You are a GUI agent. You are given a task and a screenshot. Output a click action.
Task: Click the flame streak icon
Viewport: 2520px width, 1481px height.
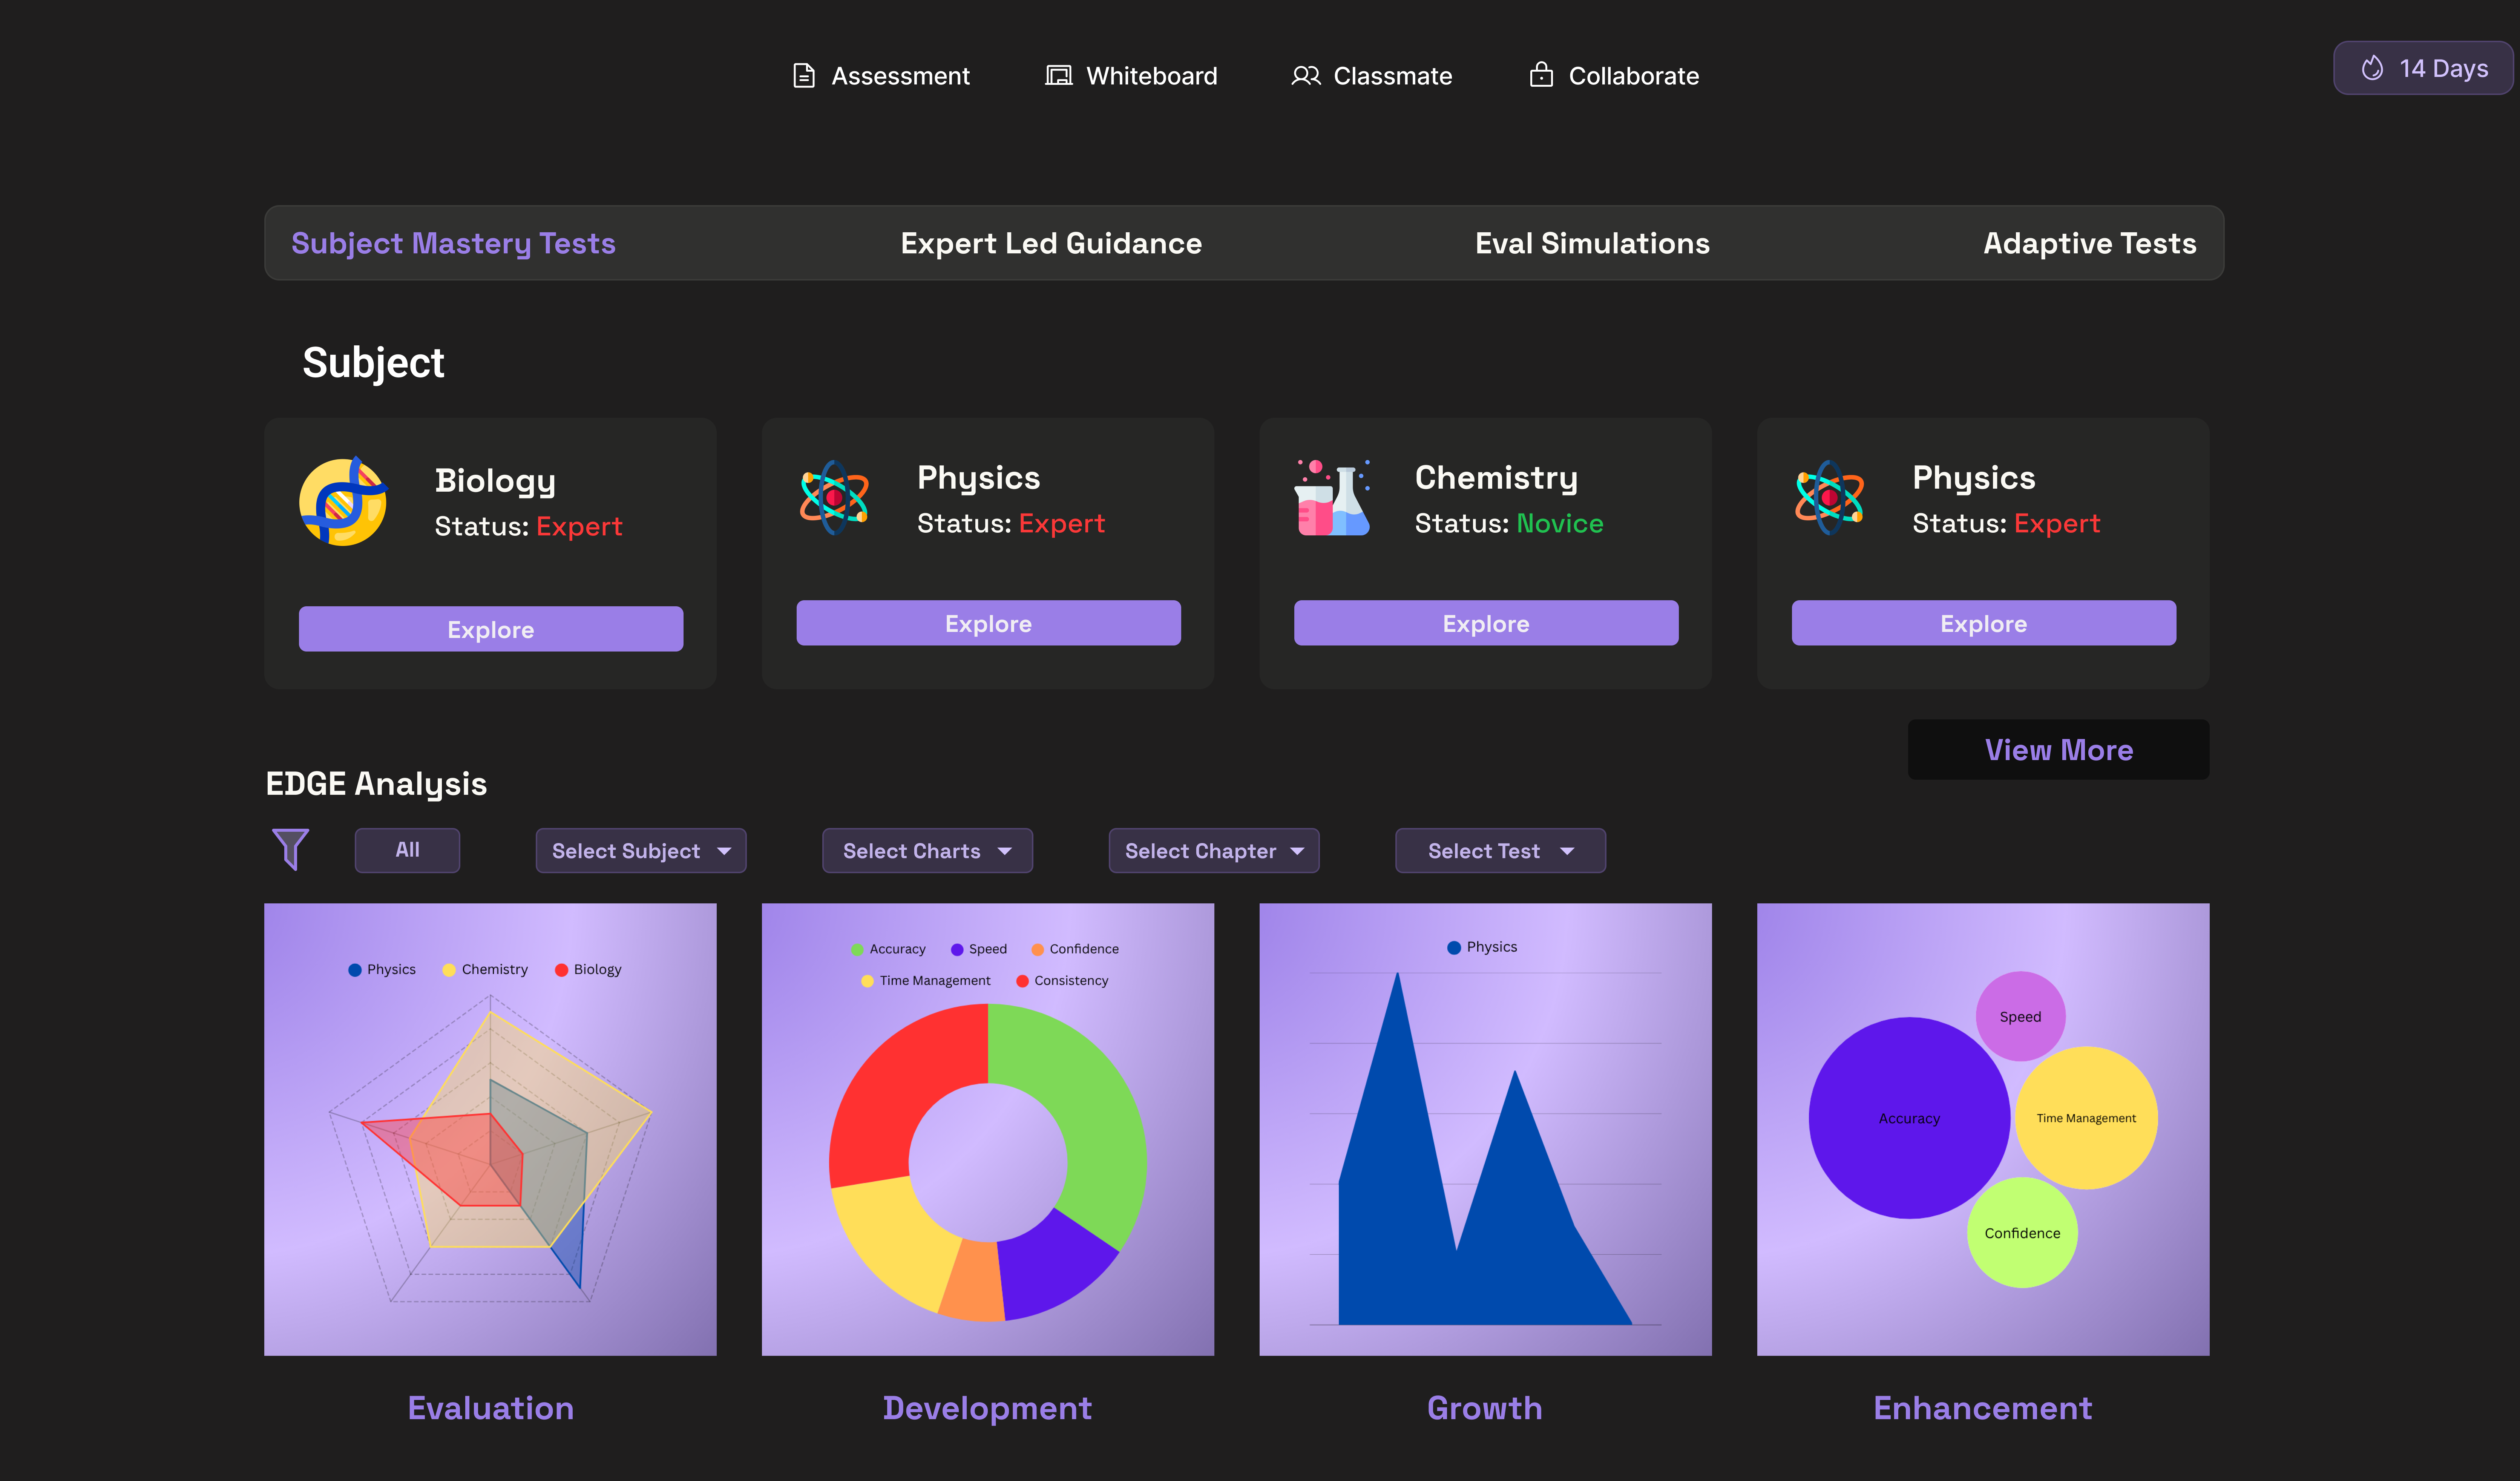pyautogui.click(x=2372, y=68)
